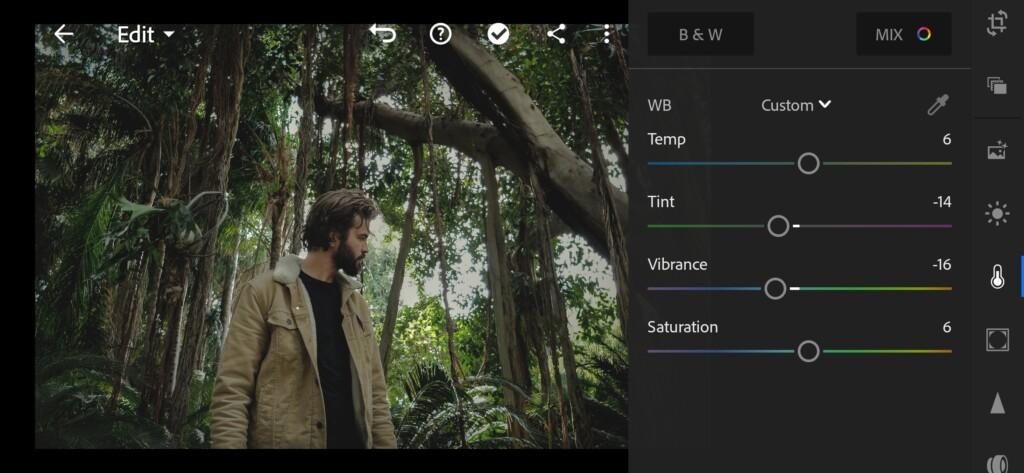Open the three-dot overflow menu
Viewport: 1024px width, 473px height.
pos(607,34)
